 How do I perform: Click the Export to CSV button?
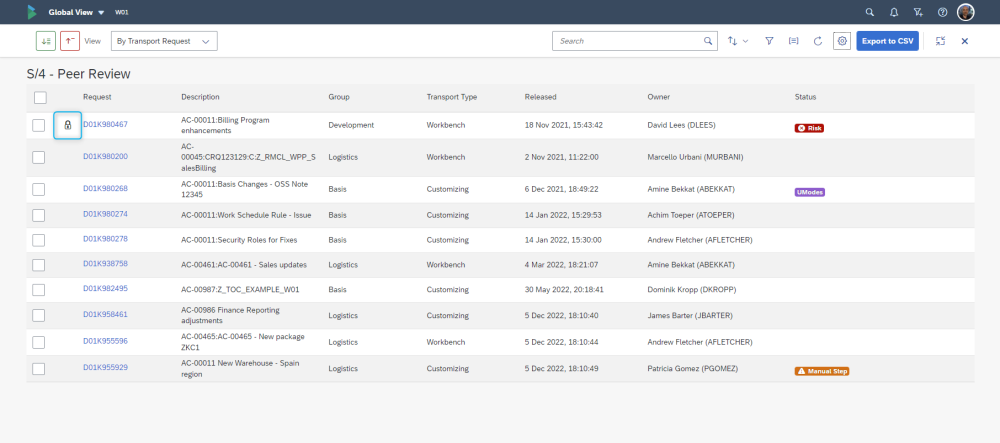887,41
